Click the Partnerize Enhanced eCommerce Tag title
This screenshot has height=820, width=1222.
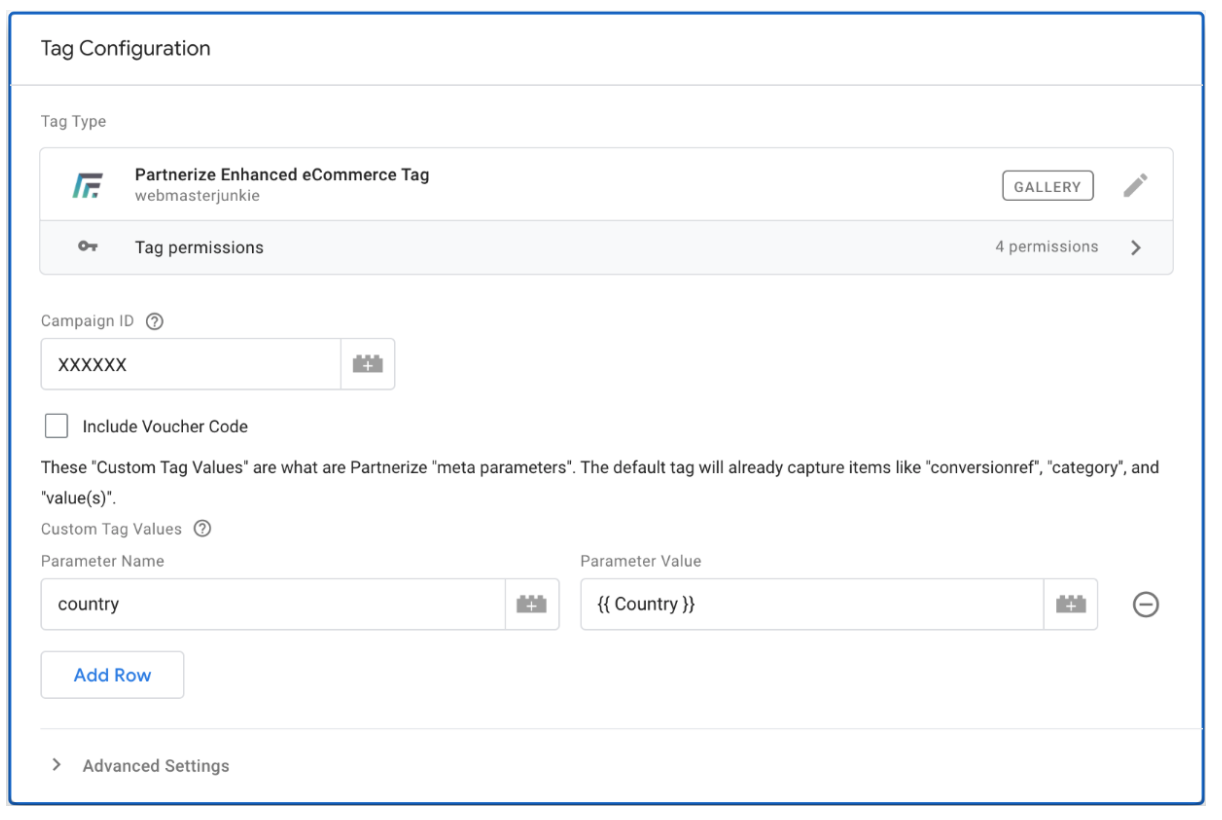(282, 174)
